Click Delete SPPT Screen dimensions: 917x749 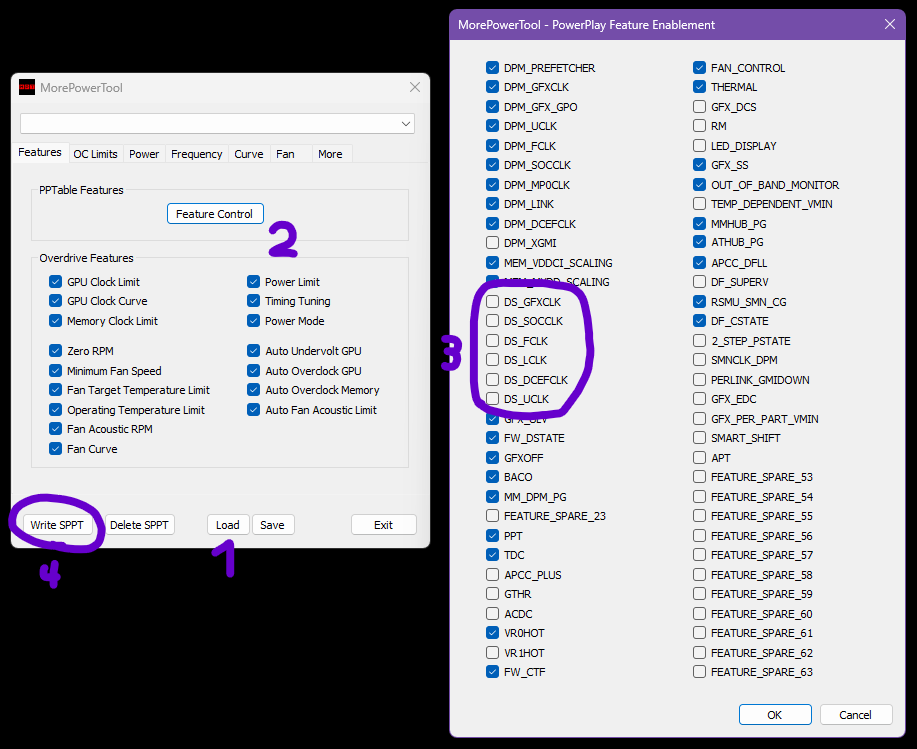[x=139, y=524]
